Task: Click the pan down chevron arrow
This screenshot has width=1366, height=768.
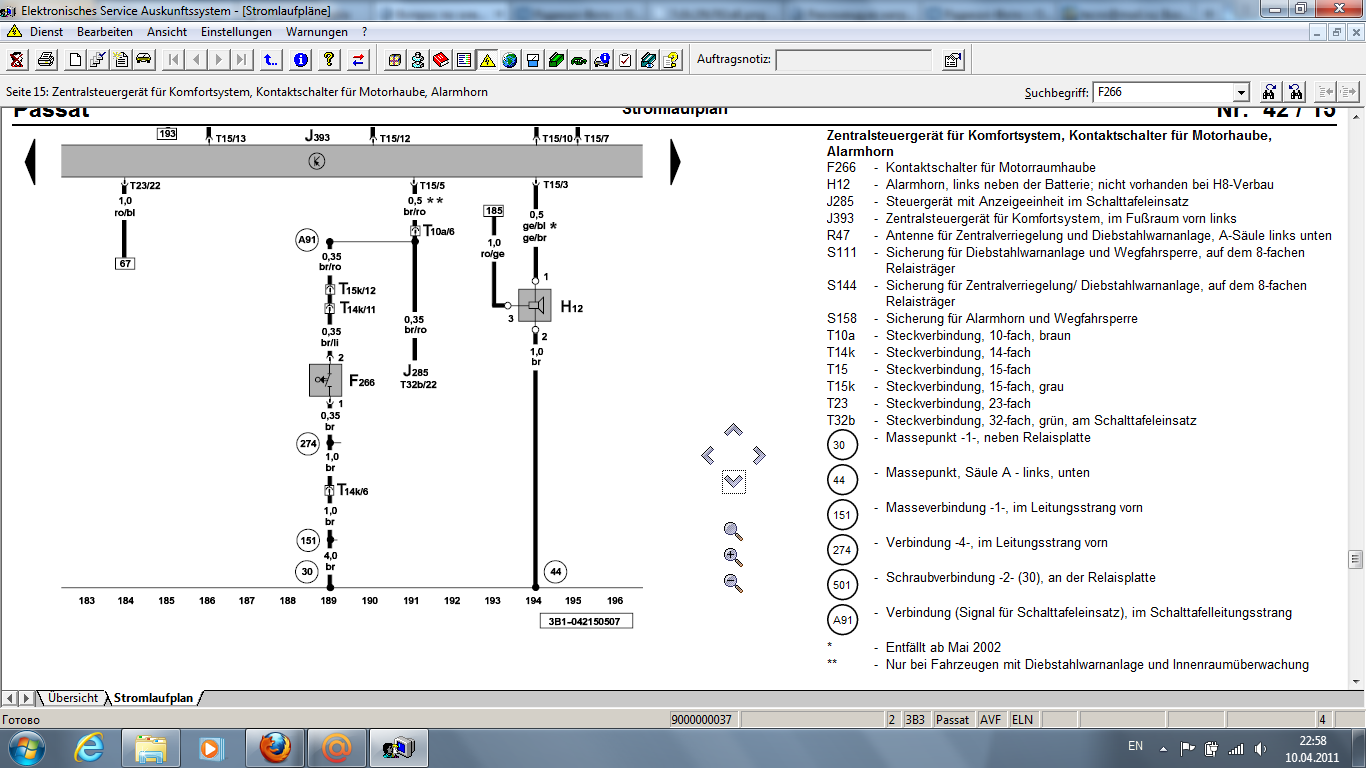Action: pos(733,482)
